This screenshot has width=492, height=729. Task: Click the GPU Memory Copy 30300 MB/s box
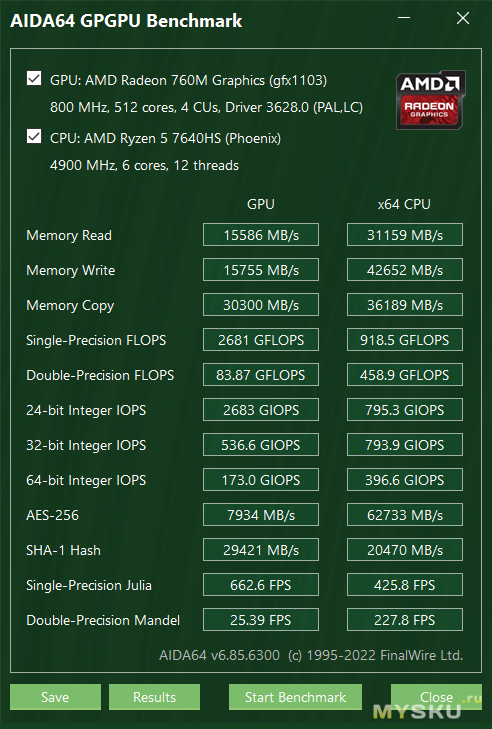261,305
